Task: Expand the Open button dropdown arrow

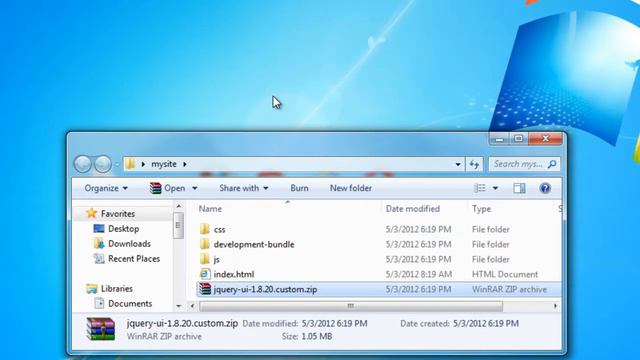Action: pos(195,188)
